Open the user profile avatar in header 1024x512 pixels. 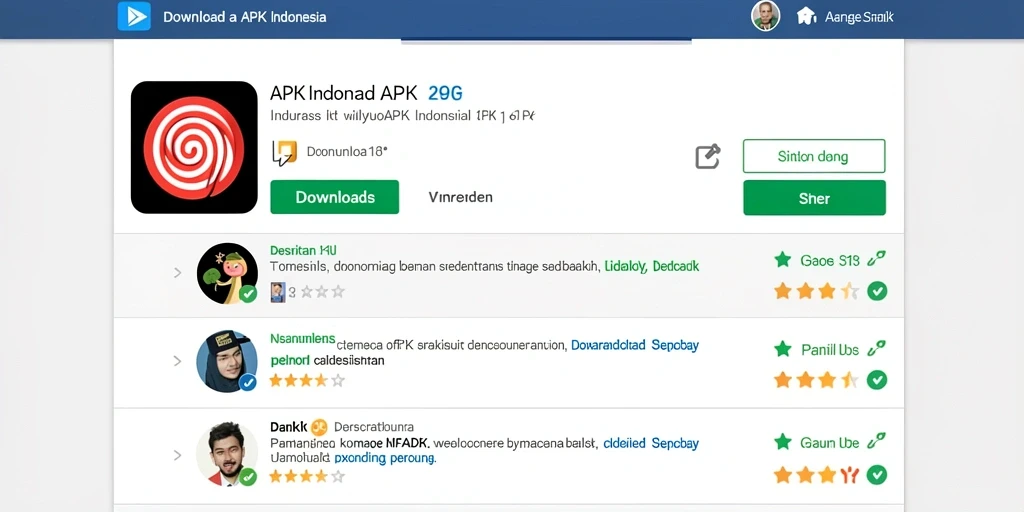(x=765, y=16)
